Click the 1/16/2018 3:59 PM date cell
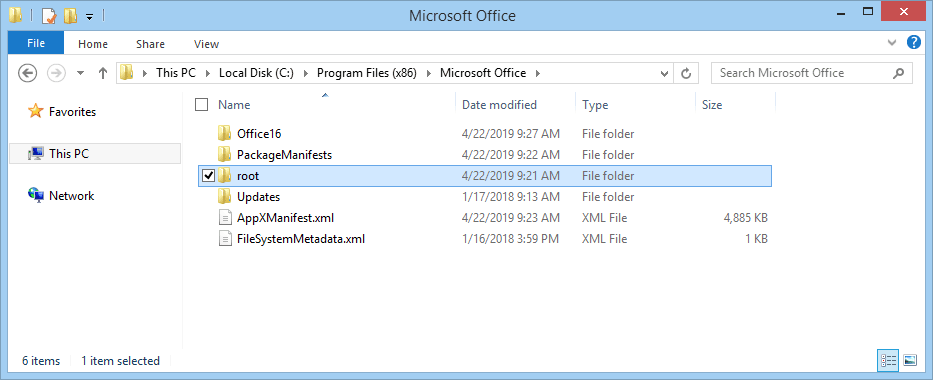 pos(510,239)
